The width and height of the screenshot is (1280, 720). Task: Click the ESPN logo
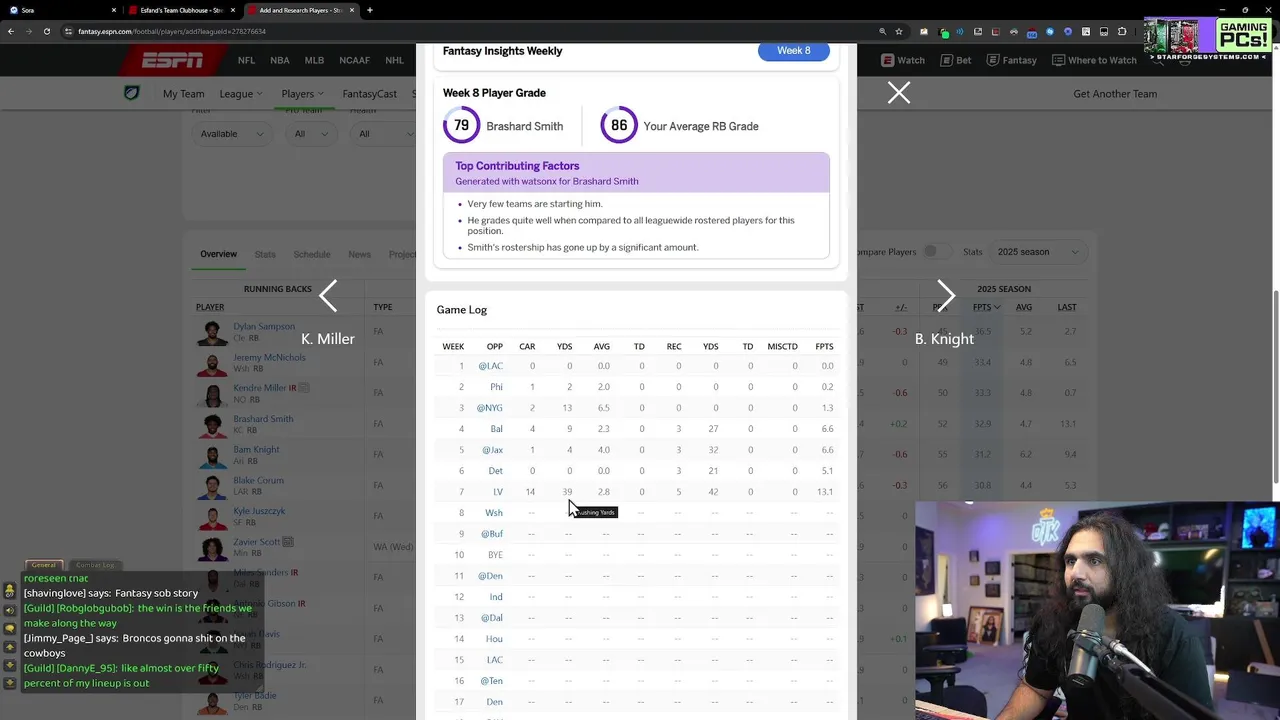click(172, 61)
